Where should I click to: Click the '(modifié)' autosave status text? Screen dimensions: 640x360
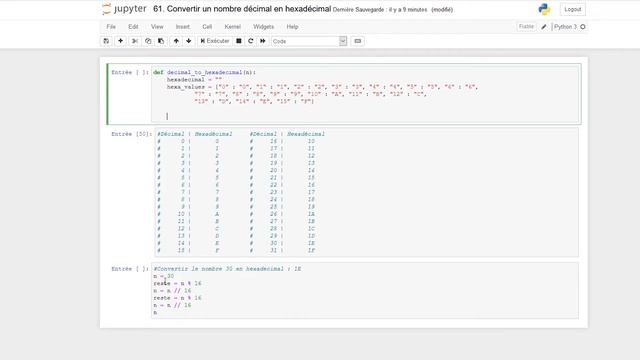[442, 9]
